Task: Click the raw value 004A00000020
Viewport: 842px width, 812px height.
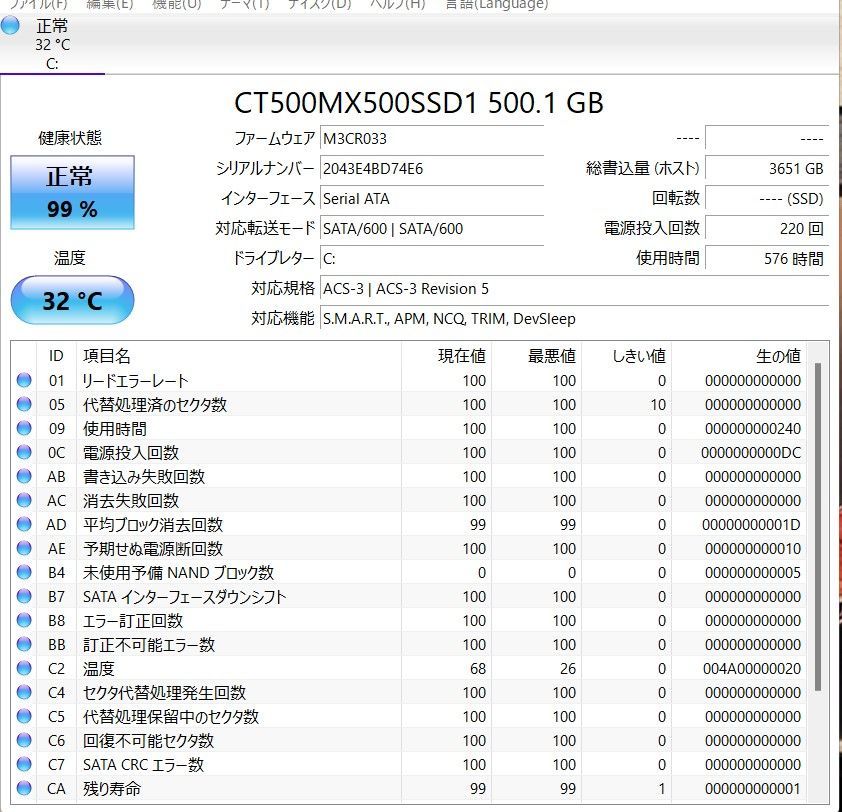Action: (x=752, y=669)
